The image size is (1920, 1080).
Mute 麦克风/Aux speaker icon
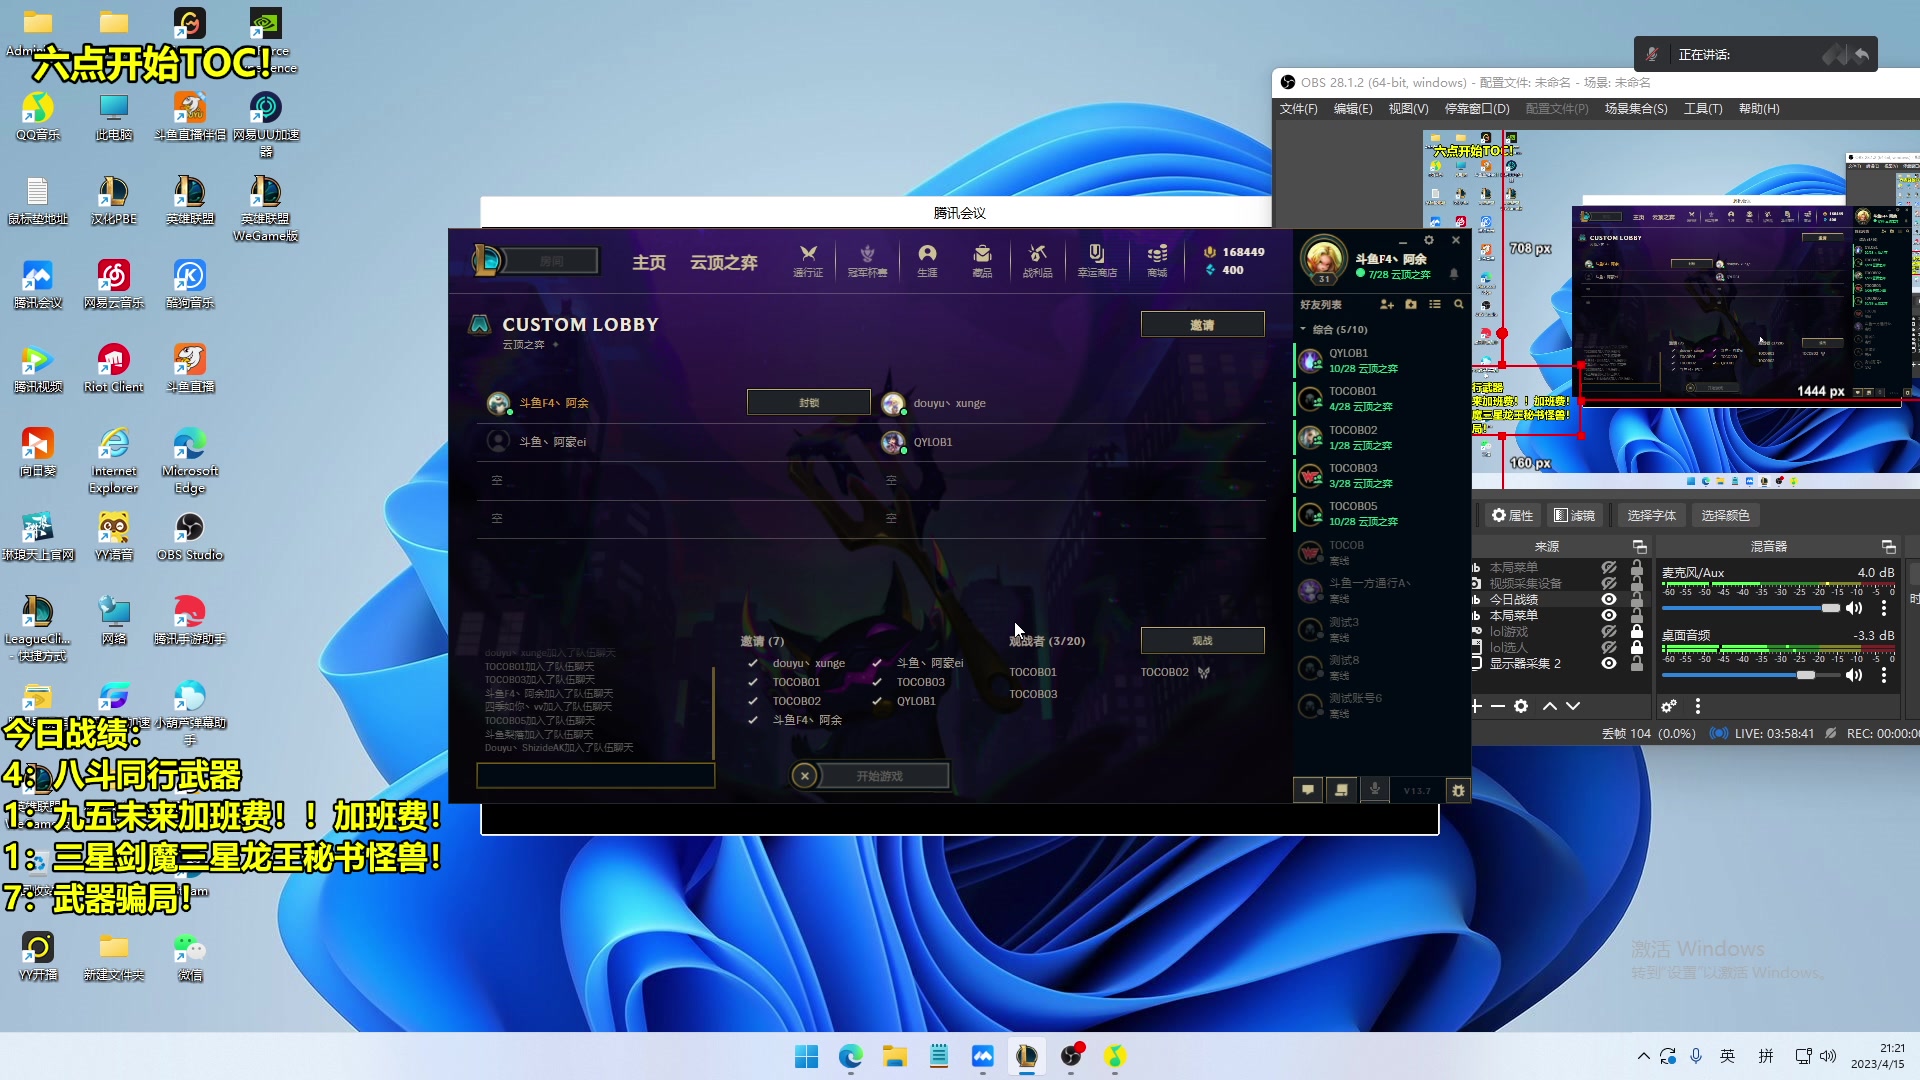1854,608
